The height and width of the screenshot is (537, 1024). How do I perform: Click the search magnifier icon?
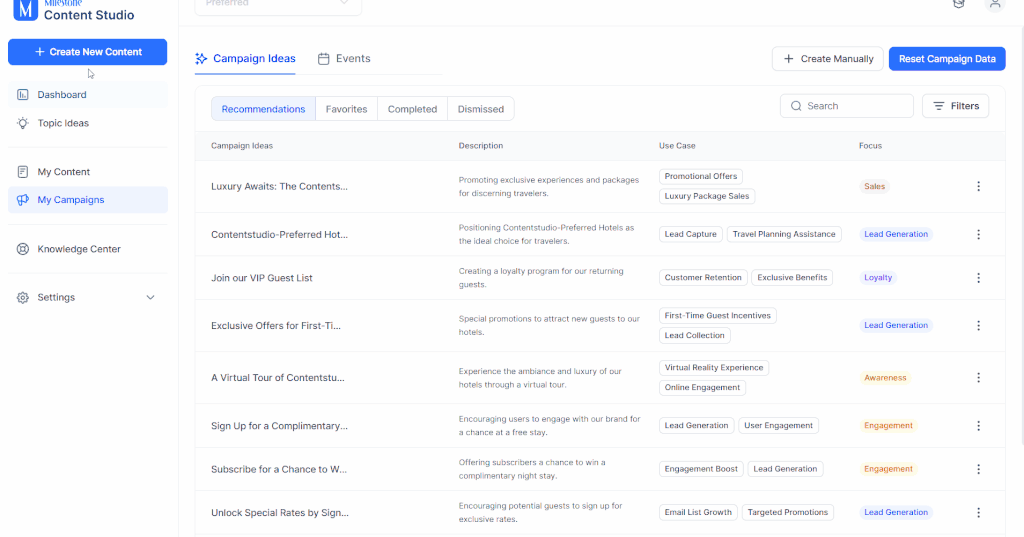[796, 106]
